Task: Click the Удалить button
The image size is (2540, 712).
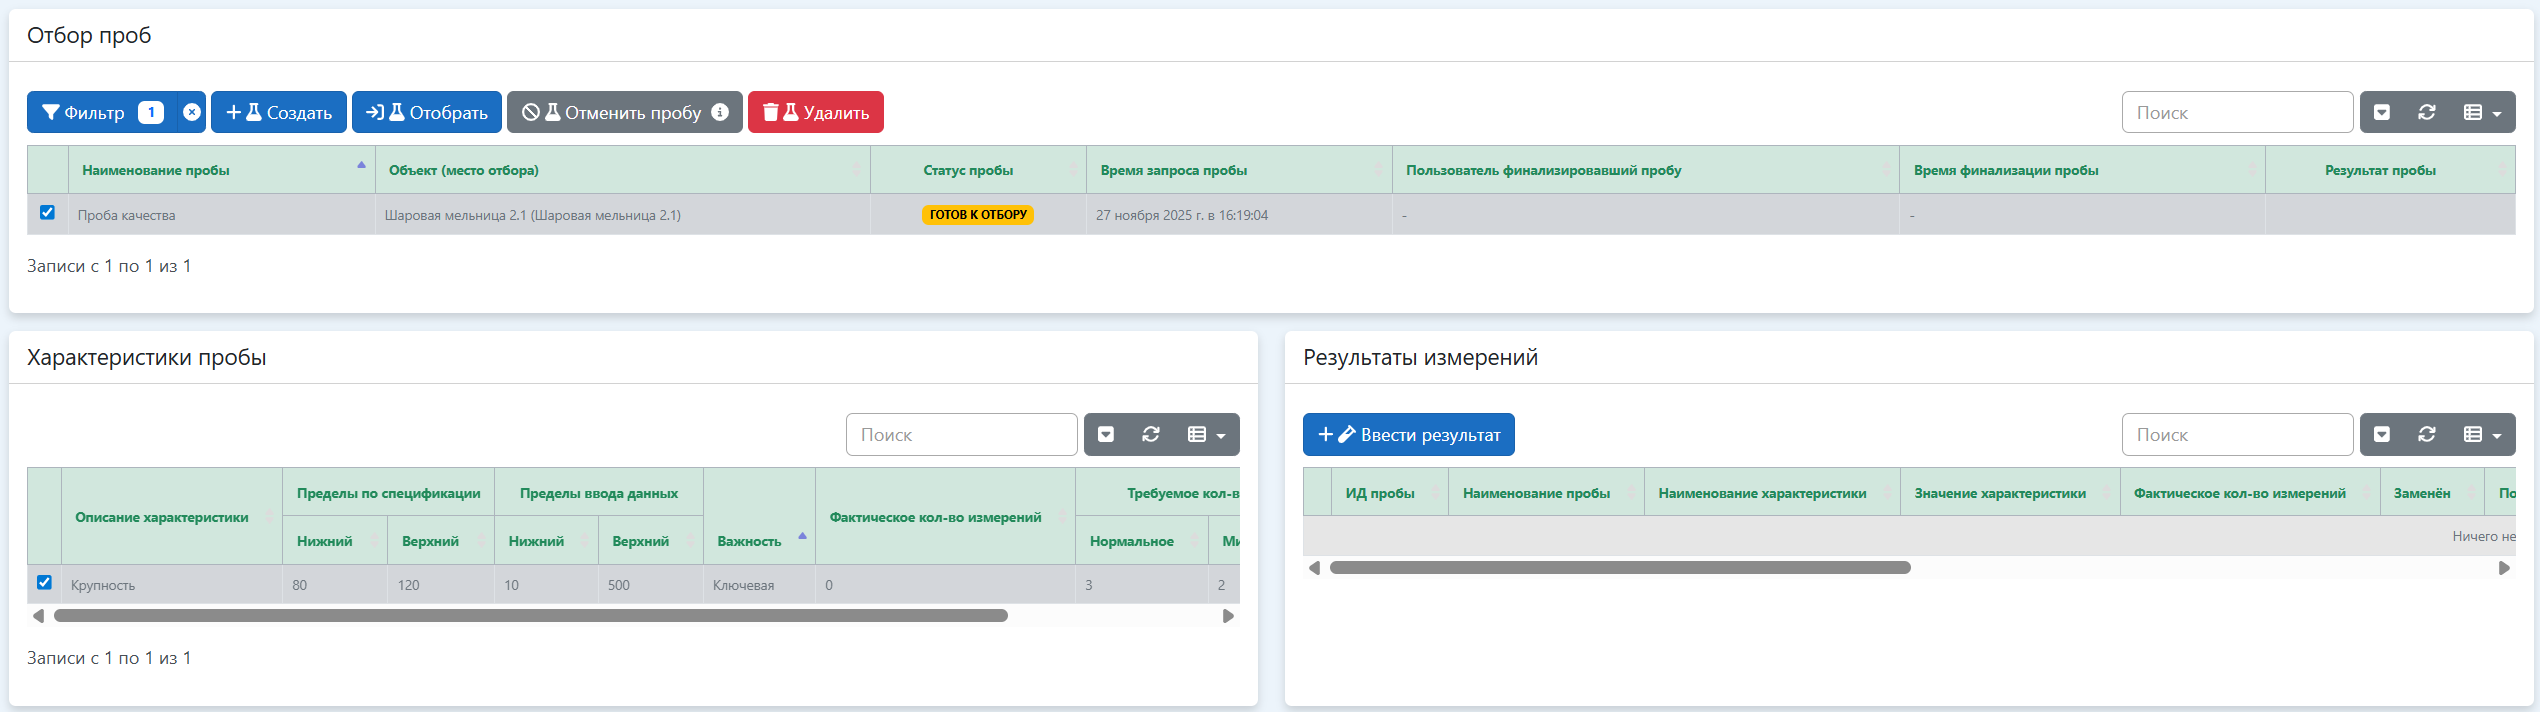Action: pyautogui.click(x=815, y=112)
